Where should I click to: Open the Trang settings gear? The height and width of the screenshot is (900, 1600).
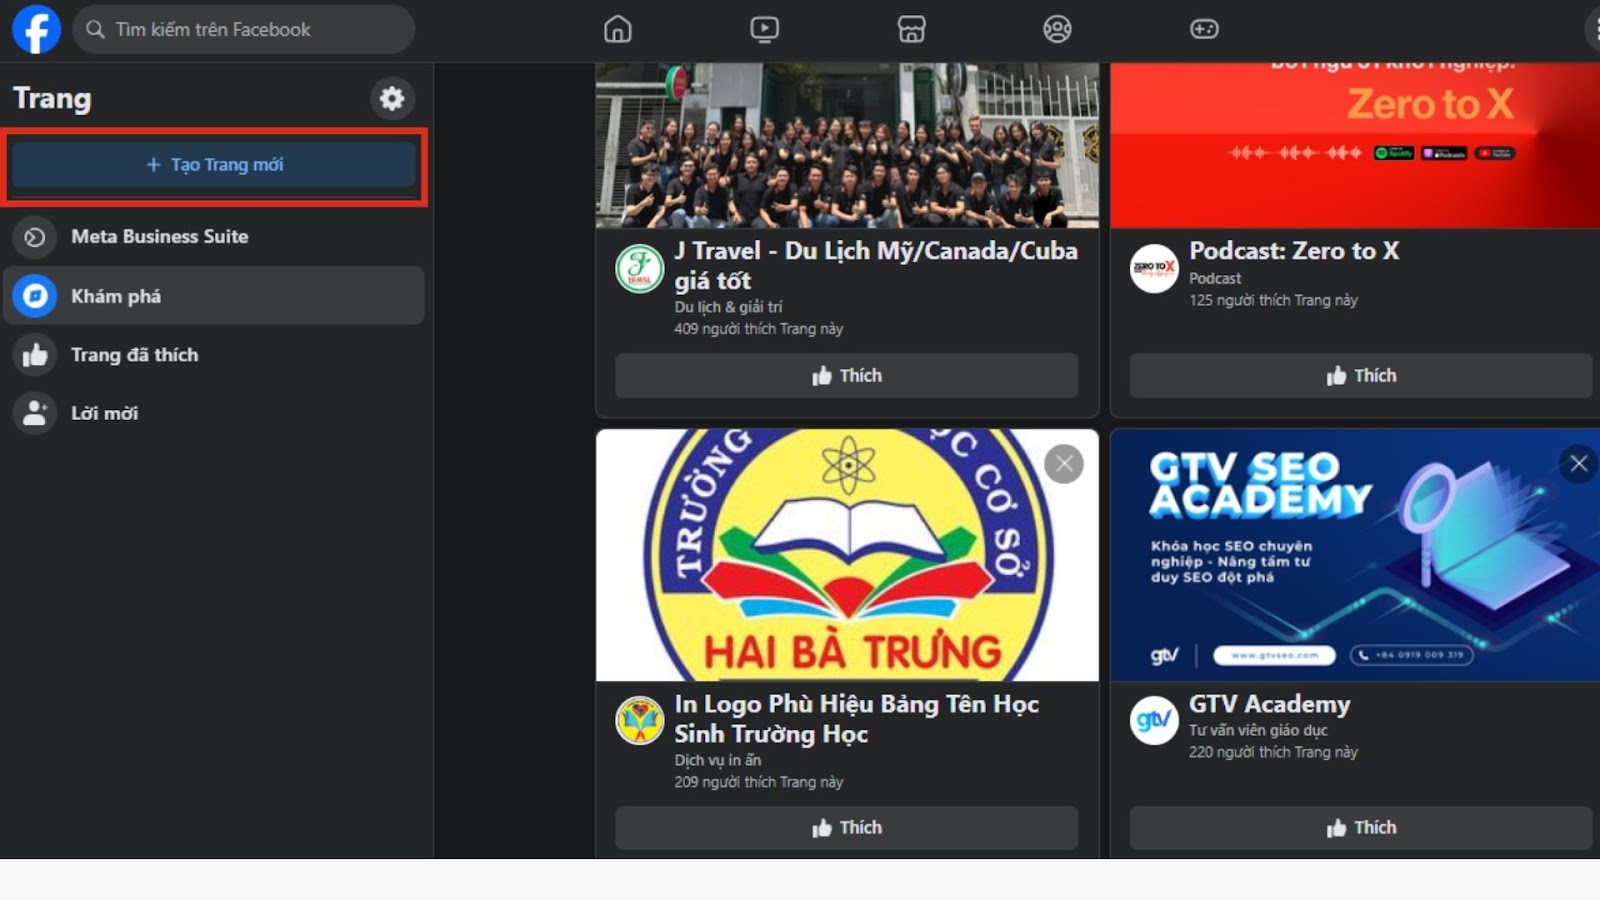click(x=391, y=98)
